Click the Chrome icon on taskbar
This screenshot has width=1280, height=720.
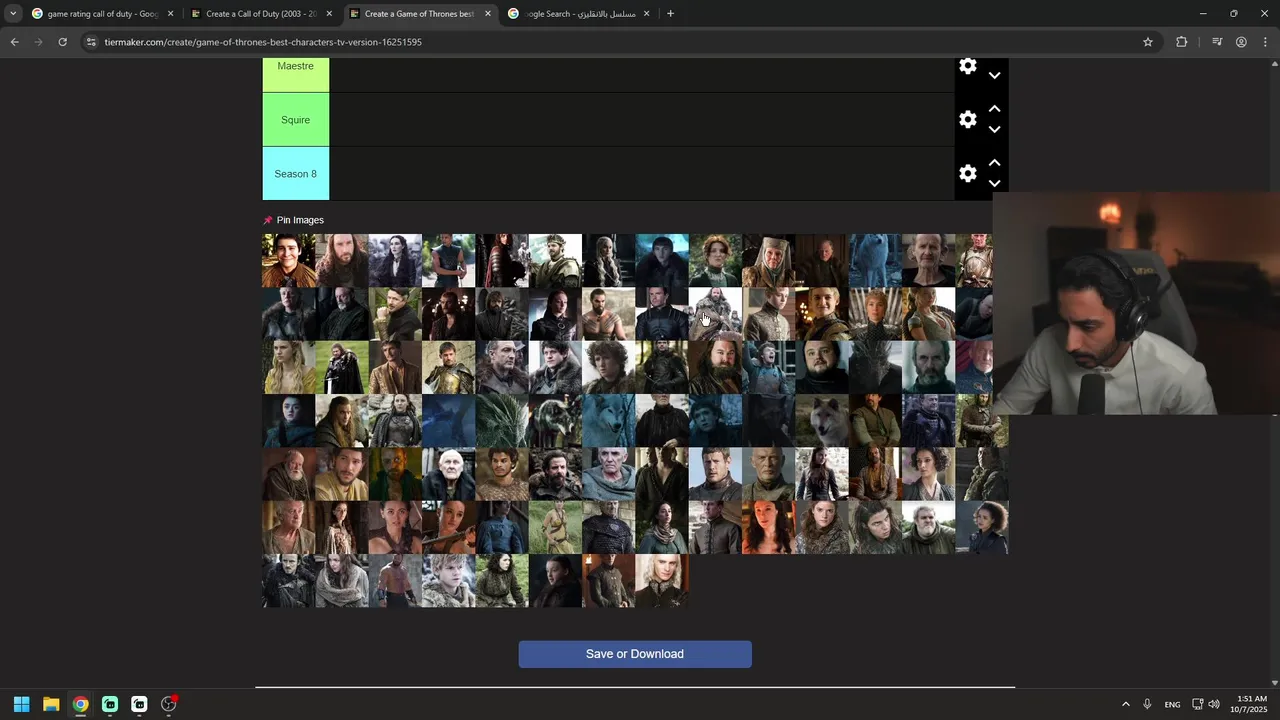coord(80,704)
